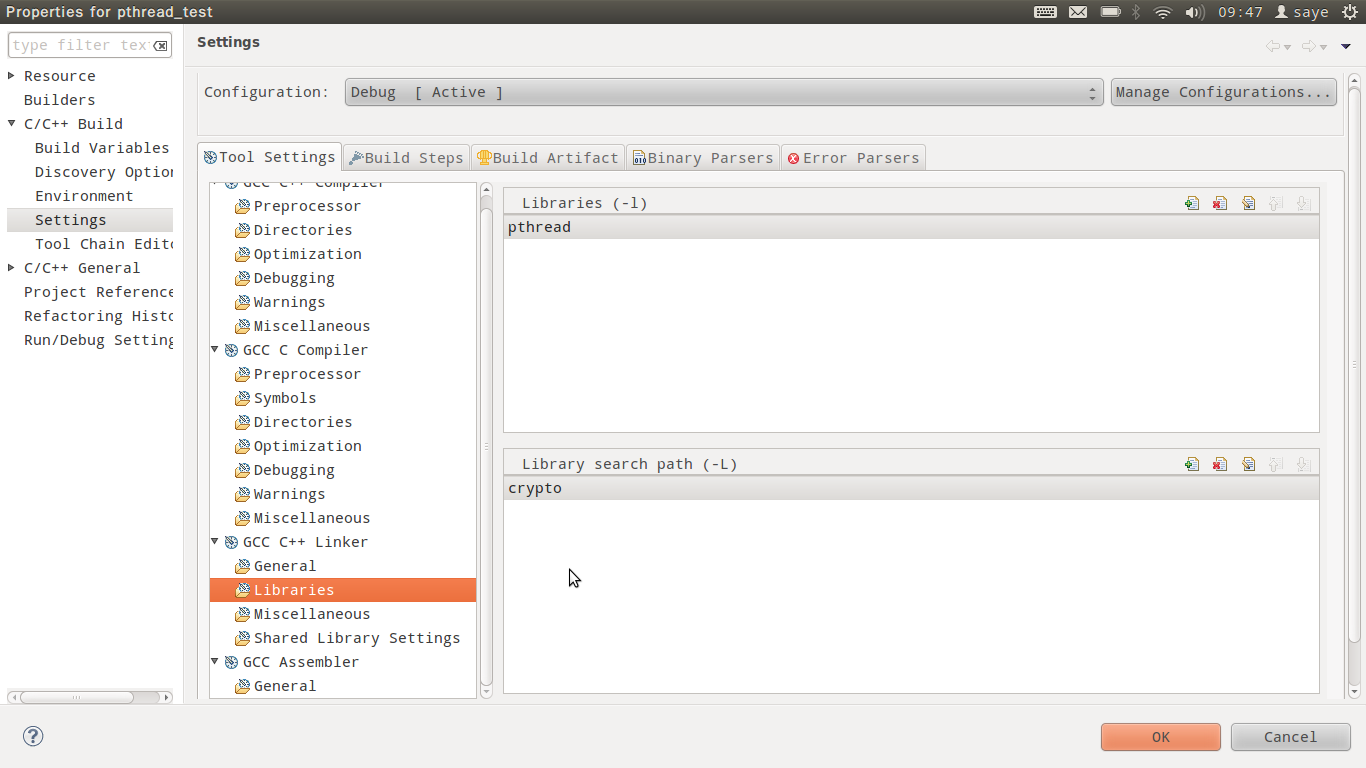Switch to the Build Steps tab

click(x=406, y=158)
